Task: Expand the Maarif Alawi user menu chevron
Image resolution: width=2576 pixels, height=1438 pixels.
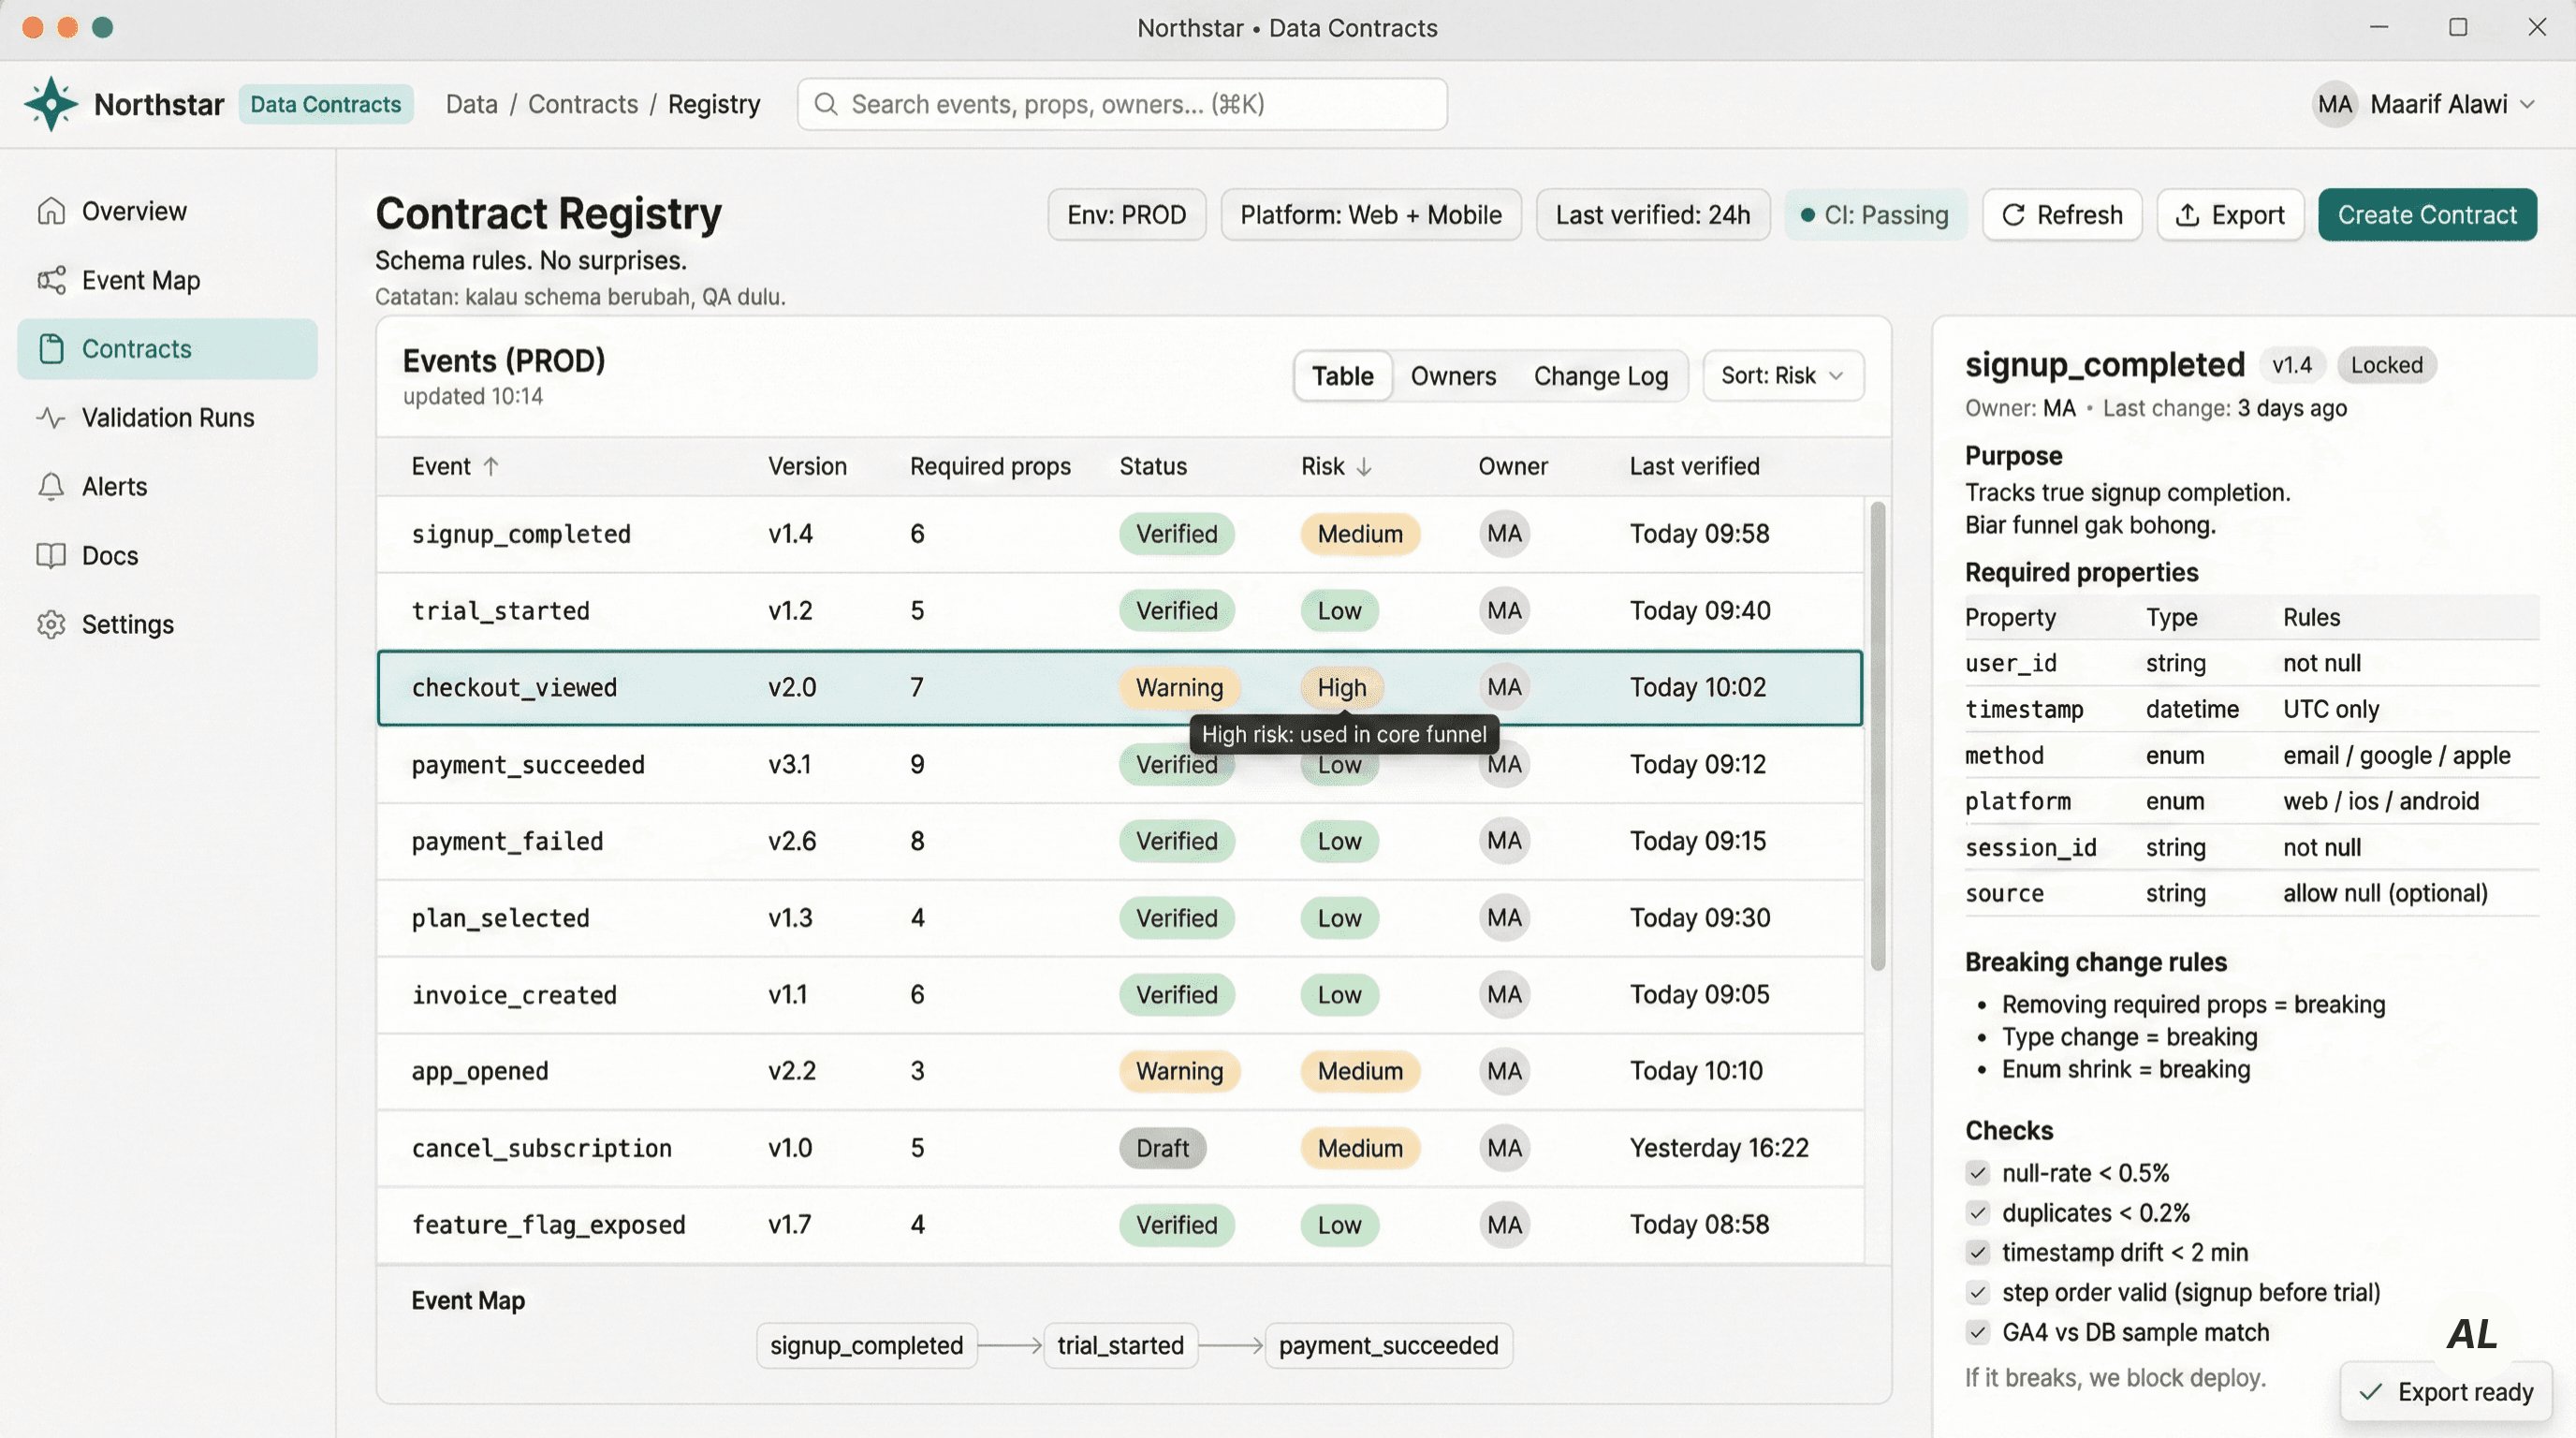Action: point(2527,104)
